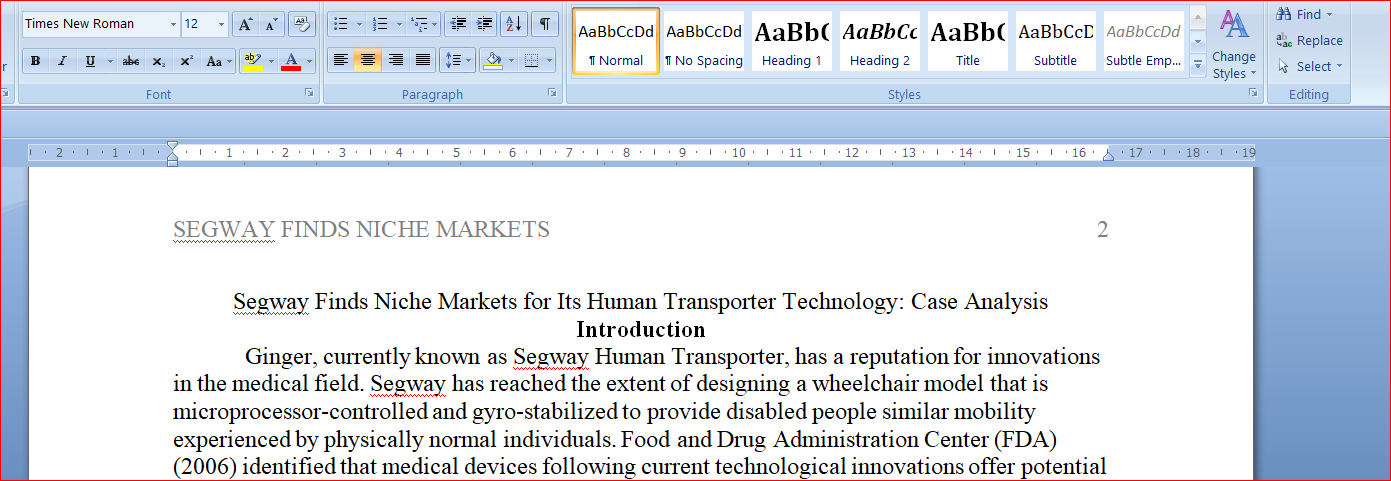Image resolution: width=1391 pixels, height=481 pixels.
Task: Expand the highlight color arrow
Action: point(270,61)
